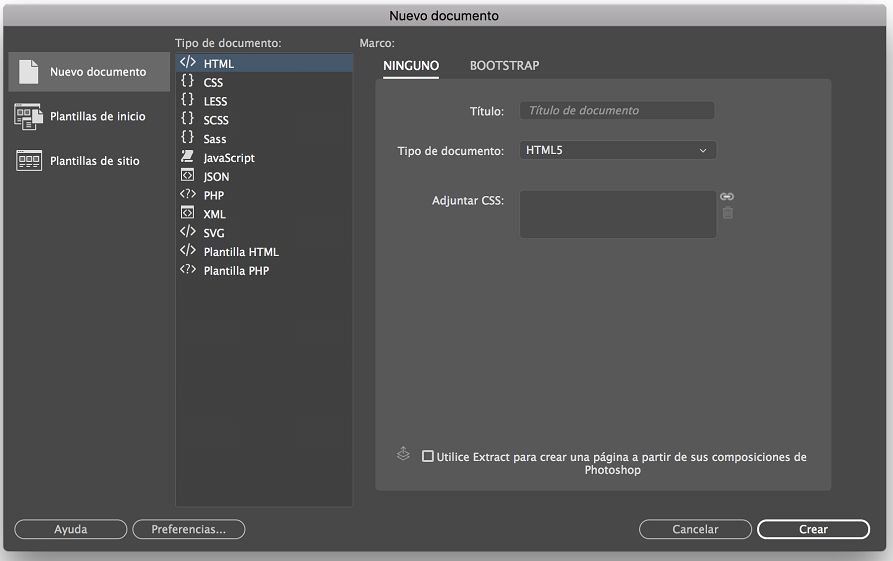Viewport: 893px width, 561px height.
Task: Switch to the NINGUNO framework tab
Action: (411, 65)
